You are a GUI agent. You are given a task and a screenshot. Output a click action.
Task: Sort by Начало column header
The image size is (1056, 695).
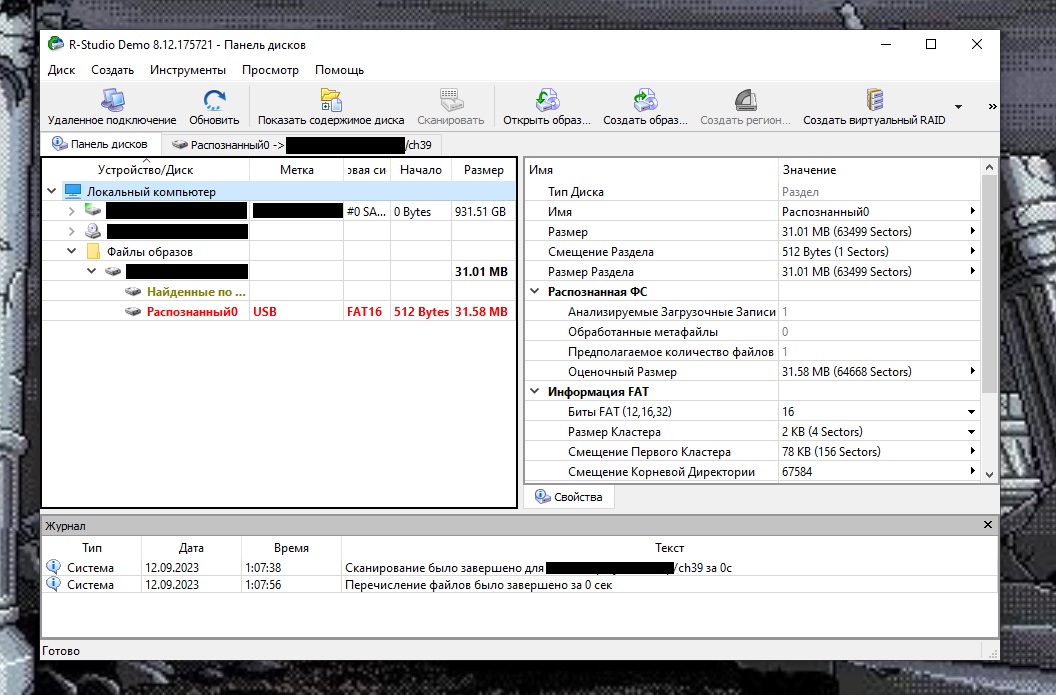(x=420, y=170)
